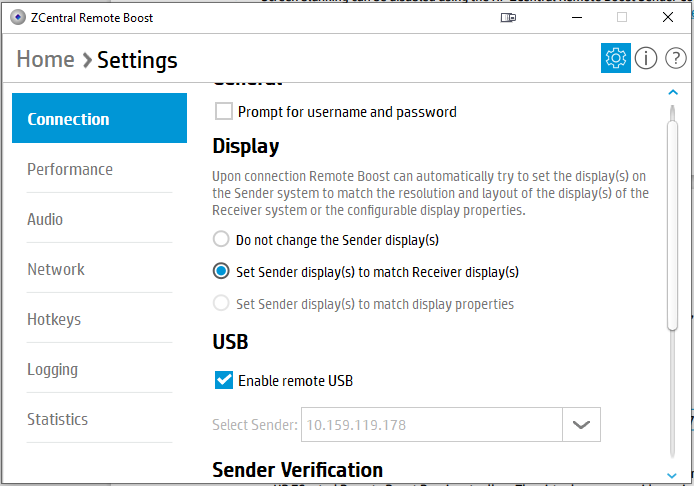694x486 pixels.
Task: Open the Performance settings tab
Action: (x=99, y=169)
